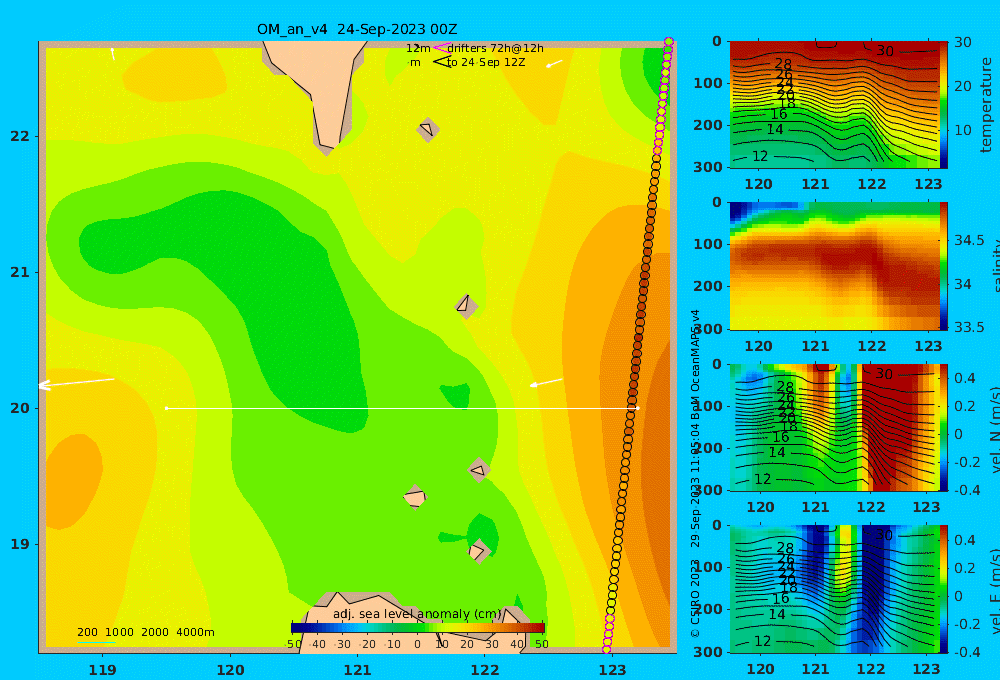This screenshot has height=680, width=1000.
Task: Click the '33.5' salinity colorbar tick
Action: [x=969, y=327]
